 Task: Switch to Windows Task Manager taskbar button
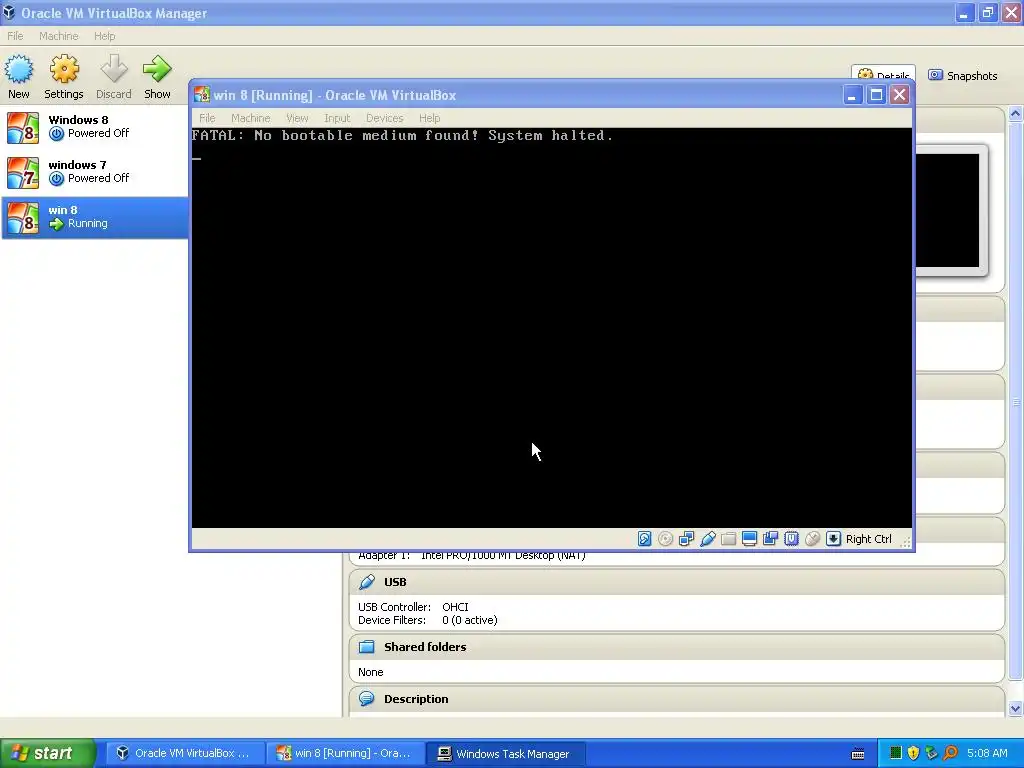point(505,753)
